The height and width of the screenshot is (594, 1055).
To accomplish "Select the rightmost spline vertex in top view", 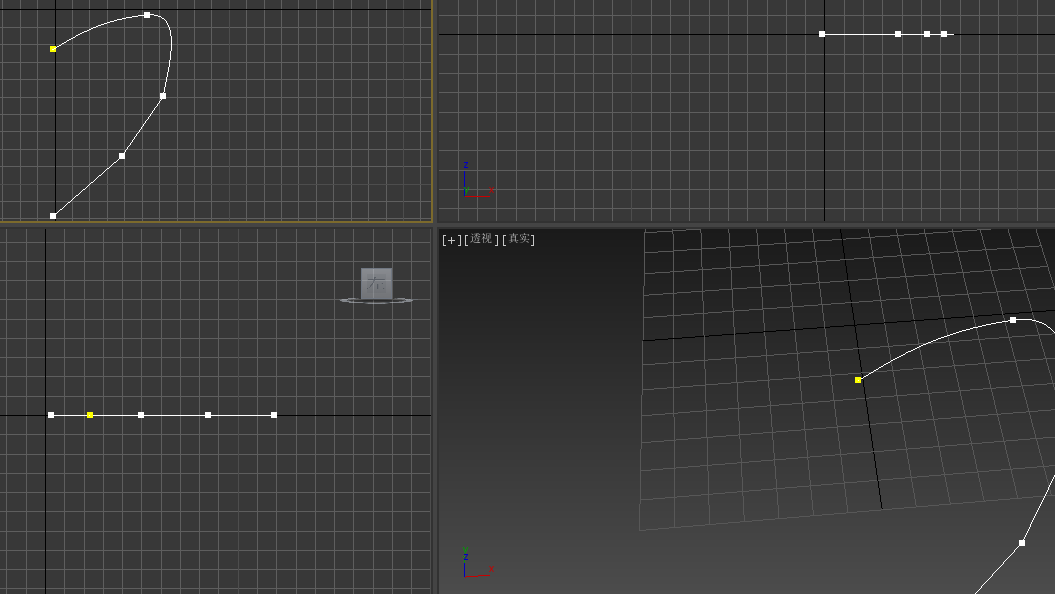I will (x=163, y=96).
